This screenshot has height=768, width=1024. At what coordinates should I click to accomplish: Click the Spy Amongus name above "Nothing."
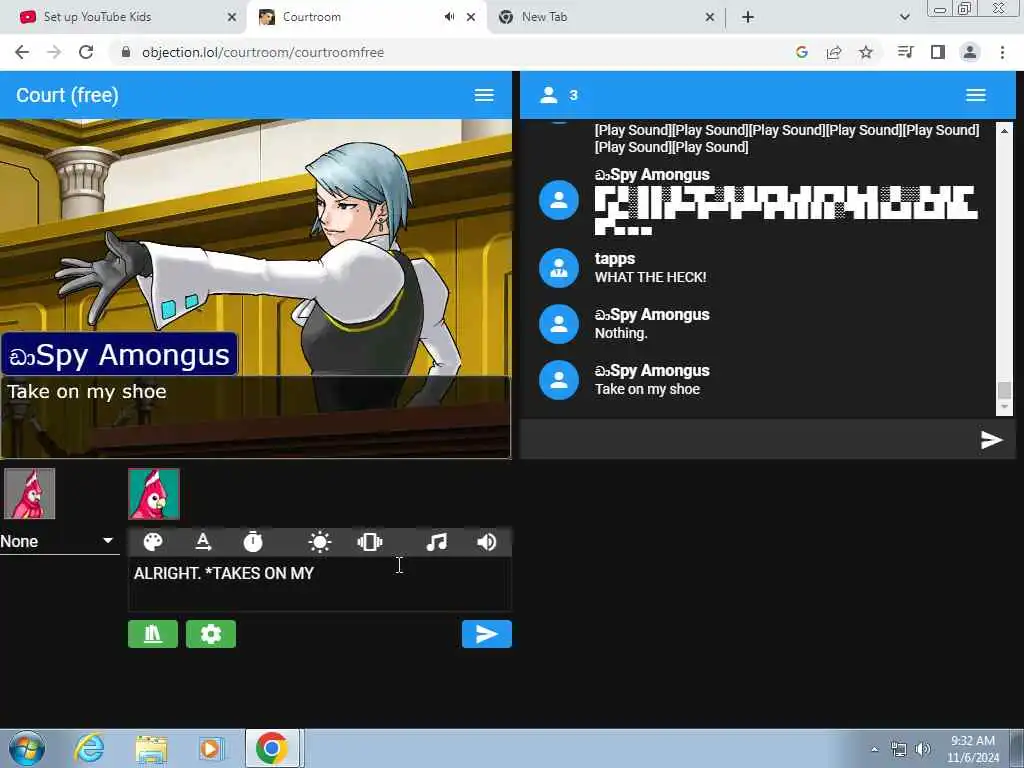click(x=652, y=315)
